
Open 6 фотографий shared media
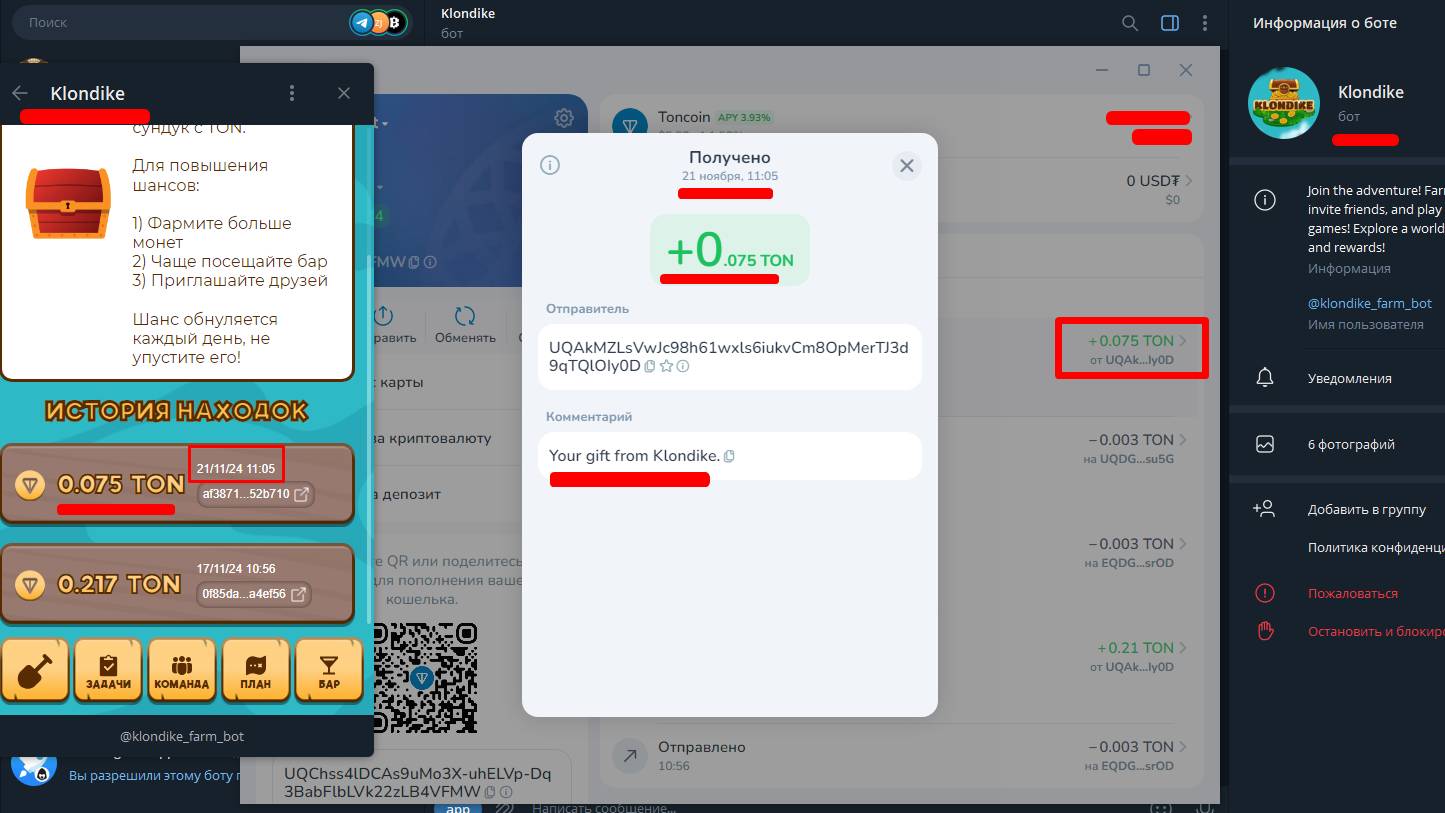1337,444
